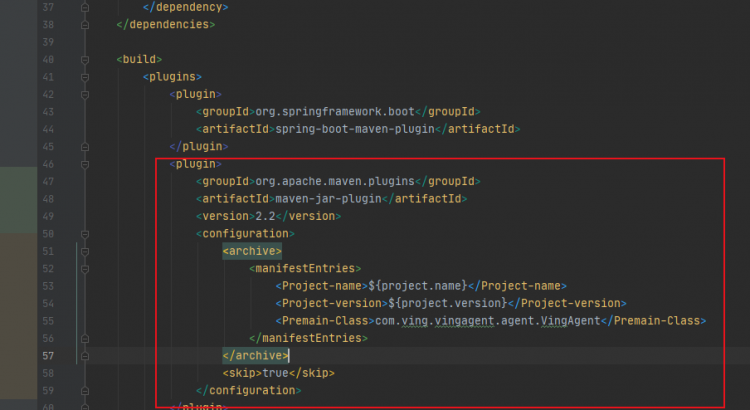This screenshot has height=410, width=750.
Task: Collapse the manifestEntries block on line 52
Action: coord(84,268)
